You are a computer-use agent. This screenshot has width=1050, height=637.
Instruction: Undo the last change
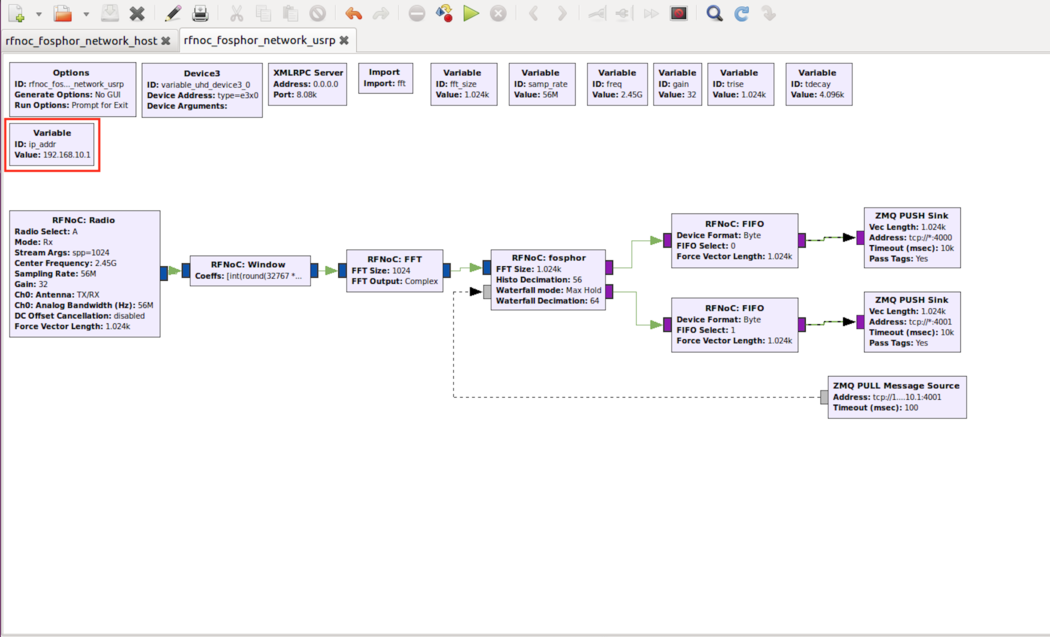point(352,14)
